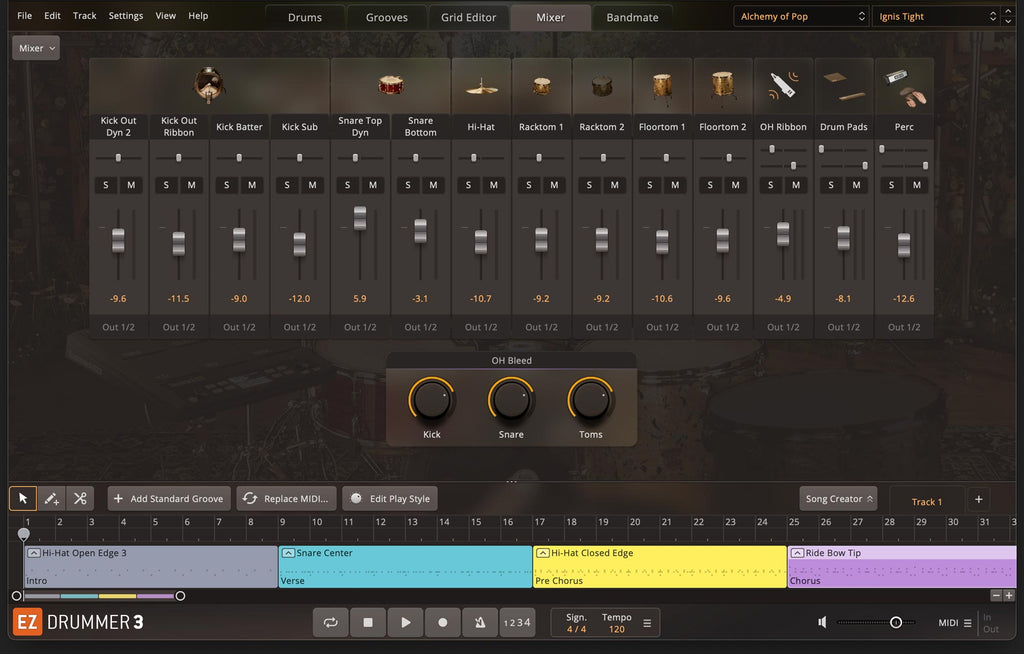Open the tempo menu hamburger icon
Image resolution: width=1024 pixels, height=654 pixels.
click(x=647, y=623)
